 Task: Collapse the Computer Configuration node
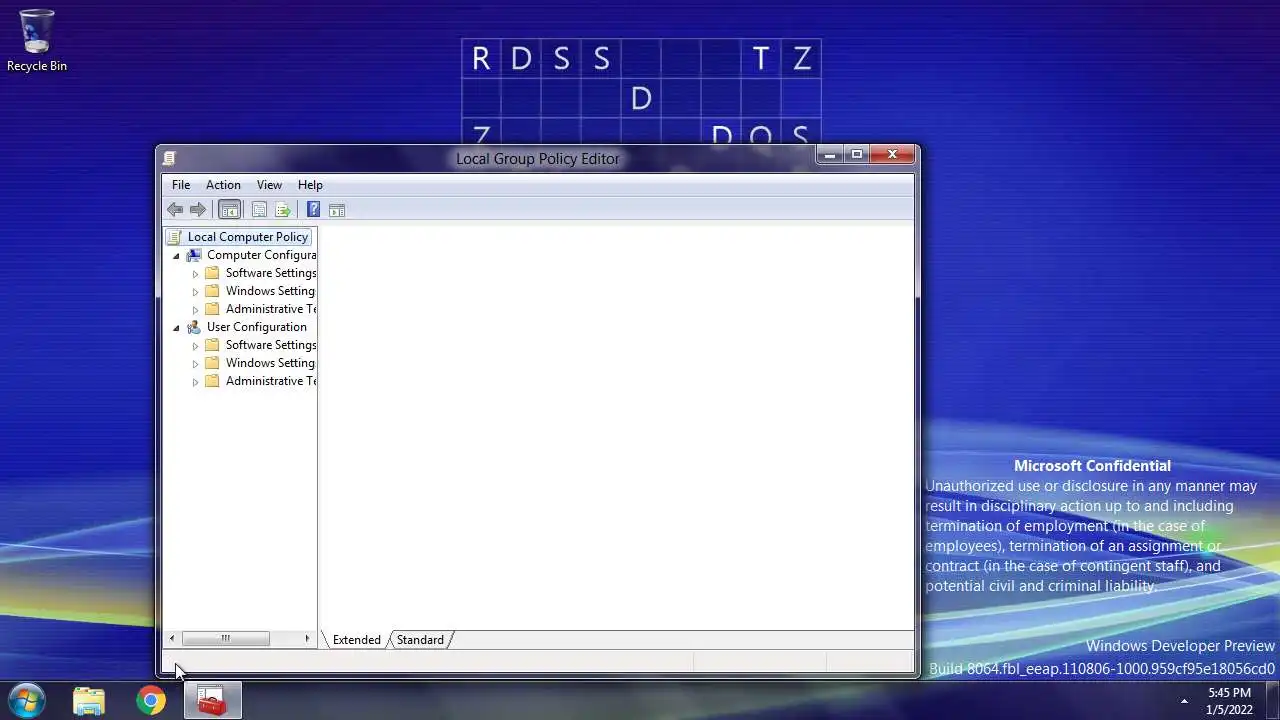click(176, 255)
